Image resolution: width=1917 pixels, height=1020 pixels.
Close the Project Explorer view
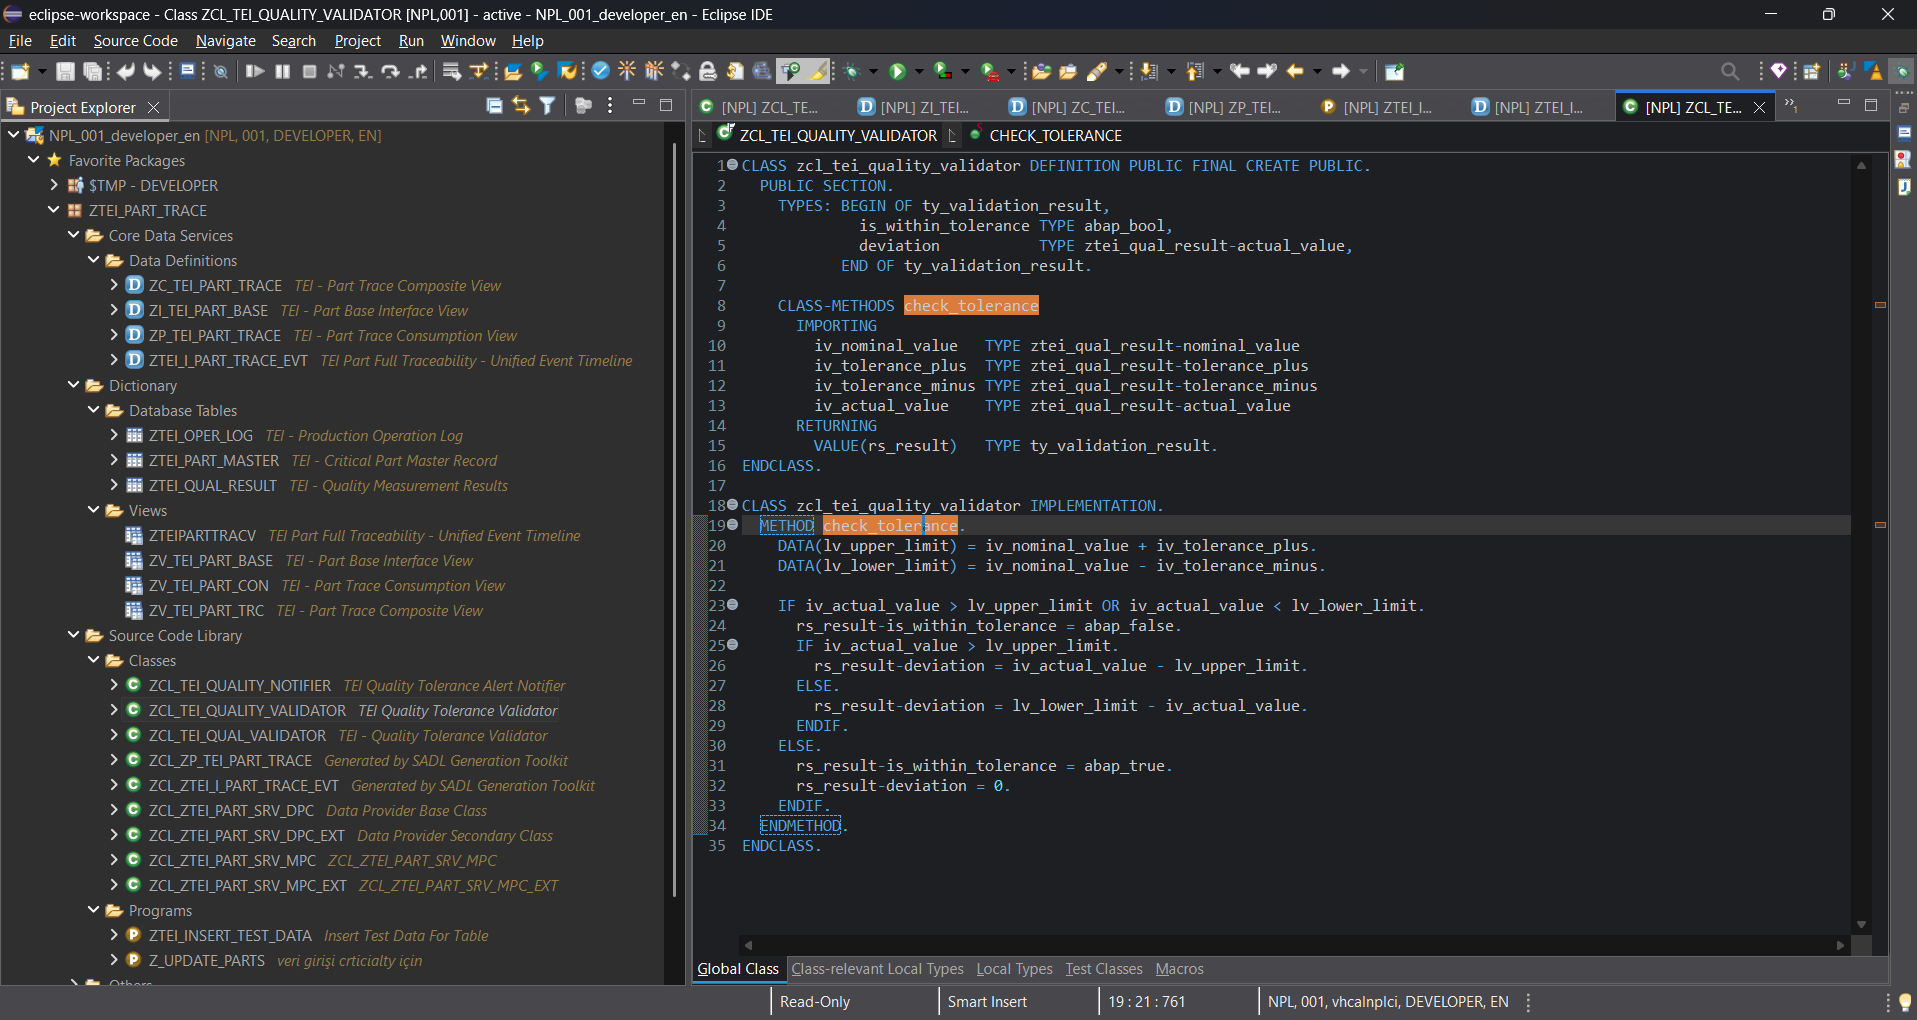153,107
